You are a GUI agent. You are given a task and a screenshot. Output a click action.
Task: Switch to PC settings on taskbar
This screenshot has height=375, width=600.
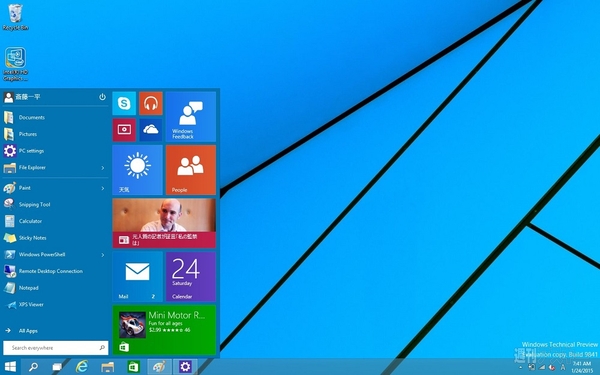185,367
